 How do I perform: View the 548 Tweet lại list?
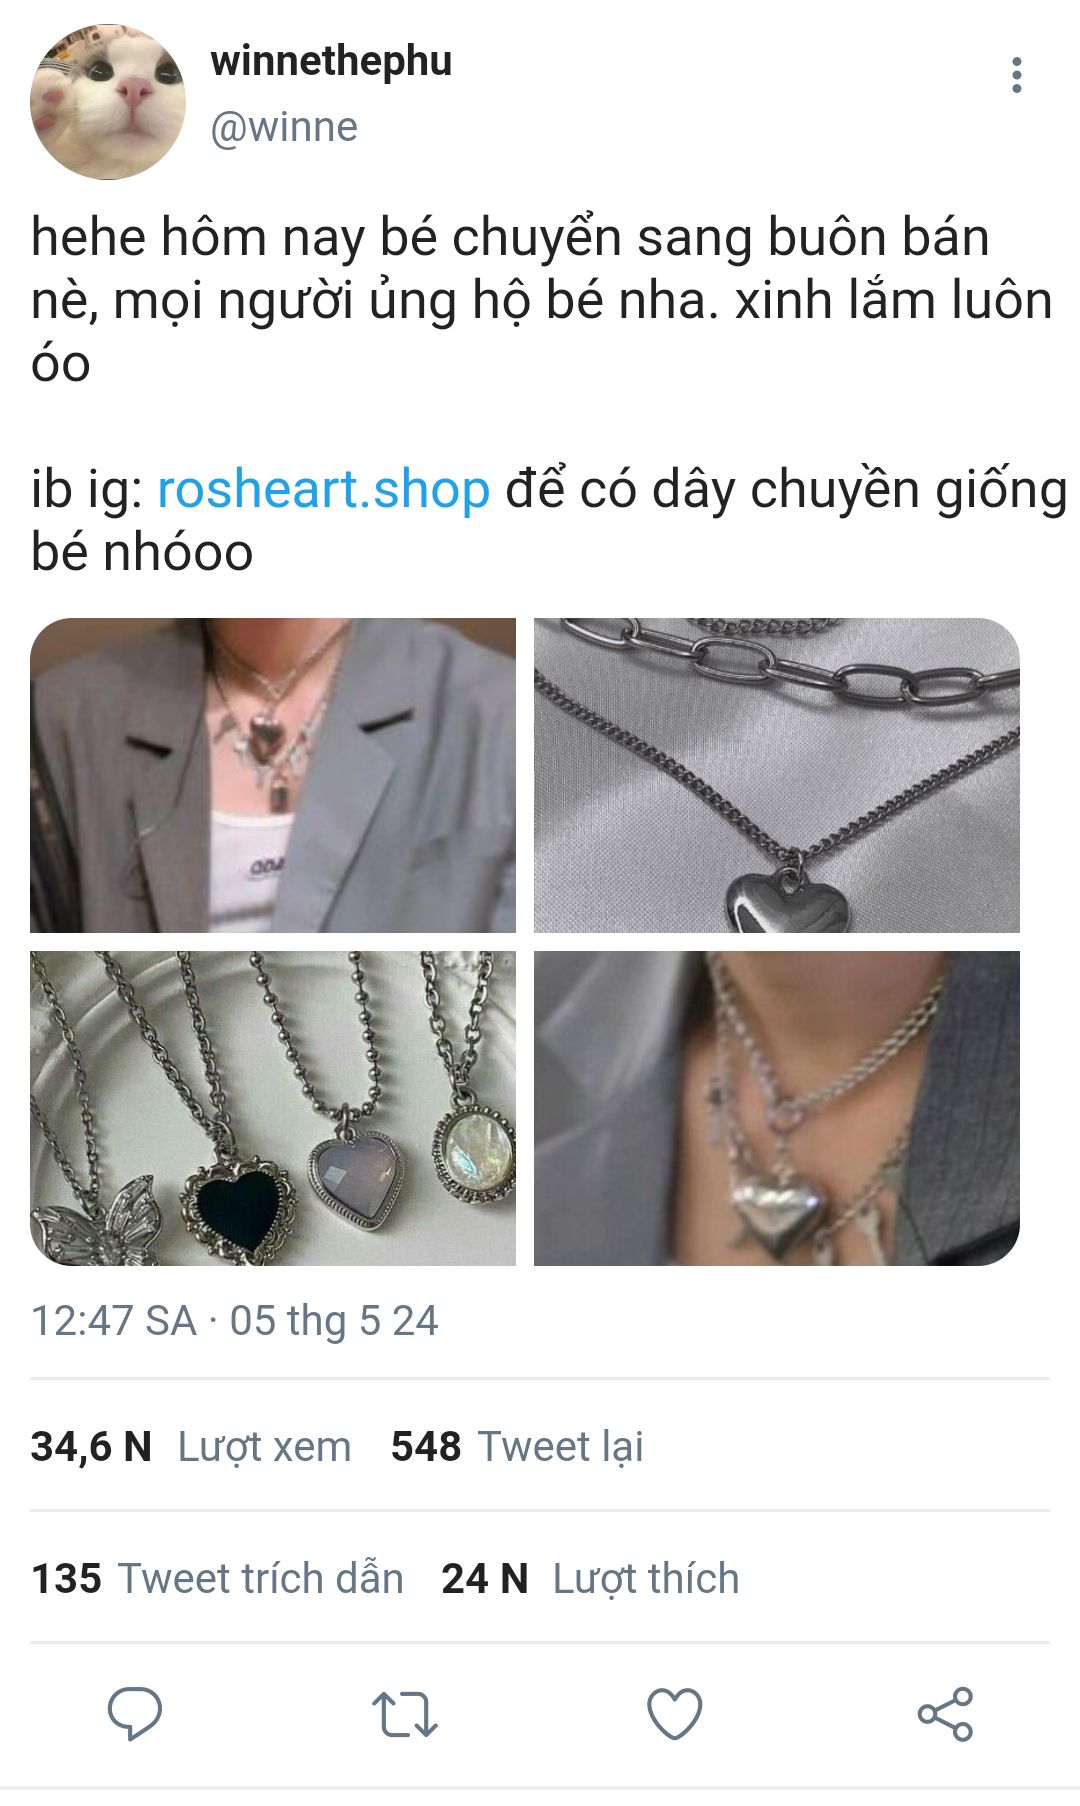point(517,1446)
